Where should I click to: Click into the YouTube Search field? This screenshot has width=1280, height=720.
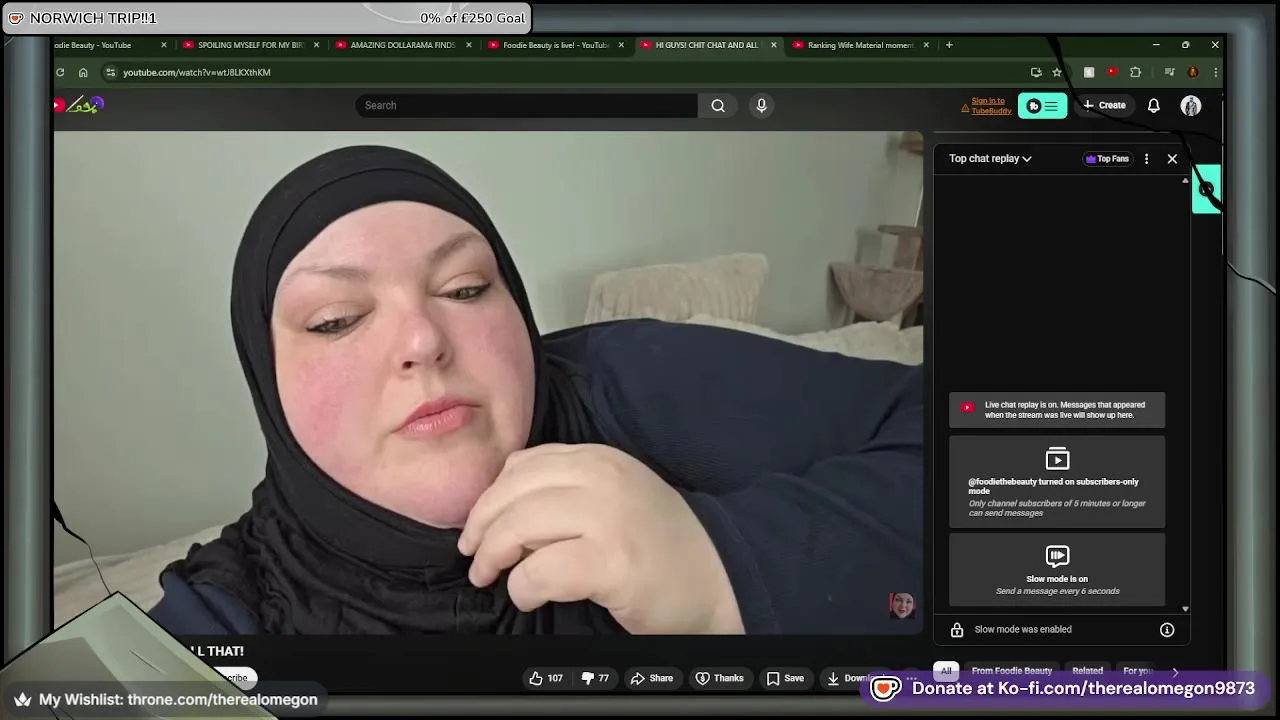pyautogui.click(x=526, y=105)
